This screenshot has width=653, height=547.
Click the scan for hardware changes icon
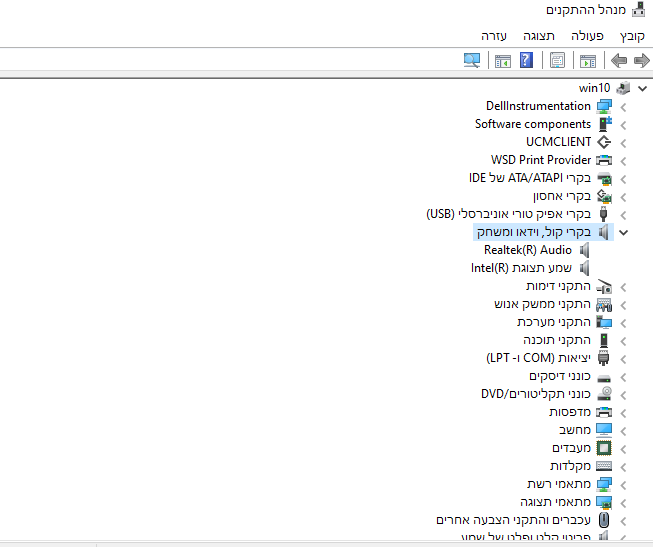[x=472, y=60]
